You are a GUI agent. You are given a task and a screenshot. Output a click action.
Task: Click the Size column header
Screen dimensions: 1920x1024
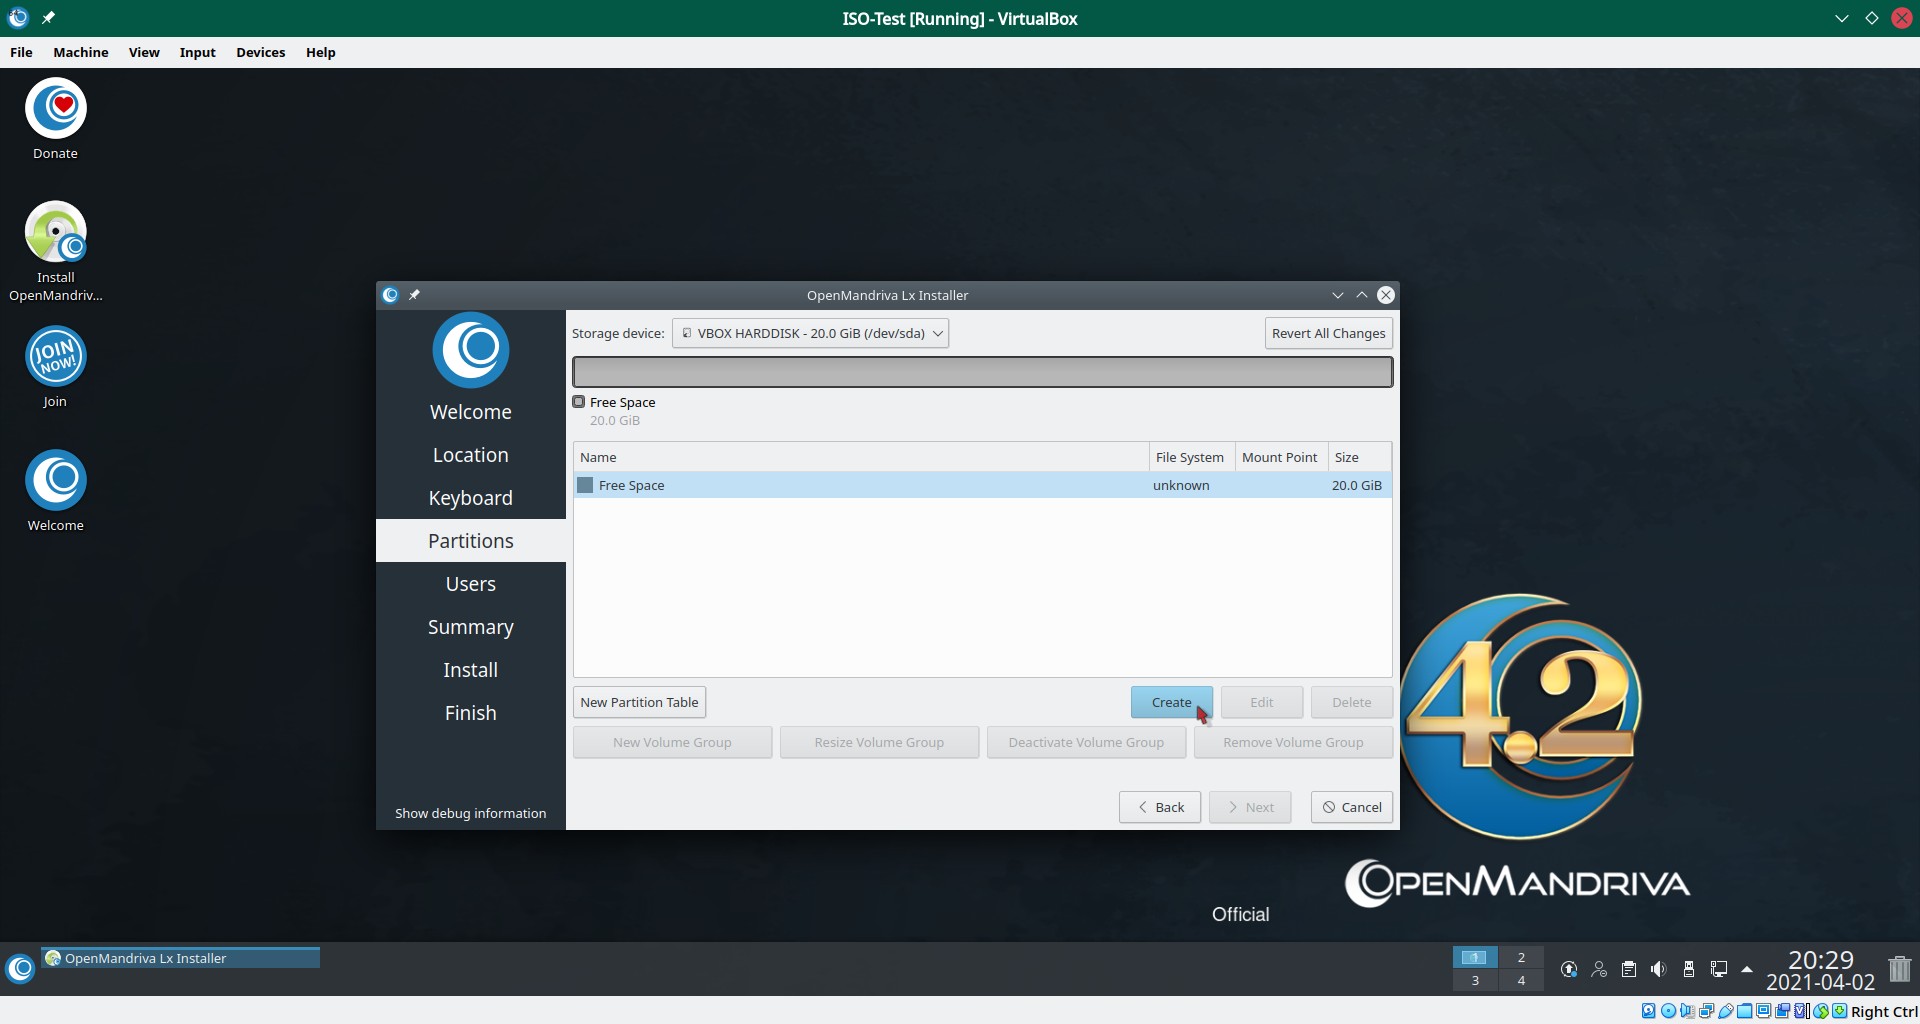pos(1360,457)
